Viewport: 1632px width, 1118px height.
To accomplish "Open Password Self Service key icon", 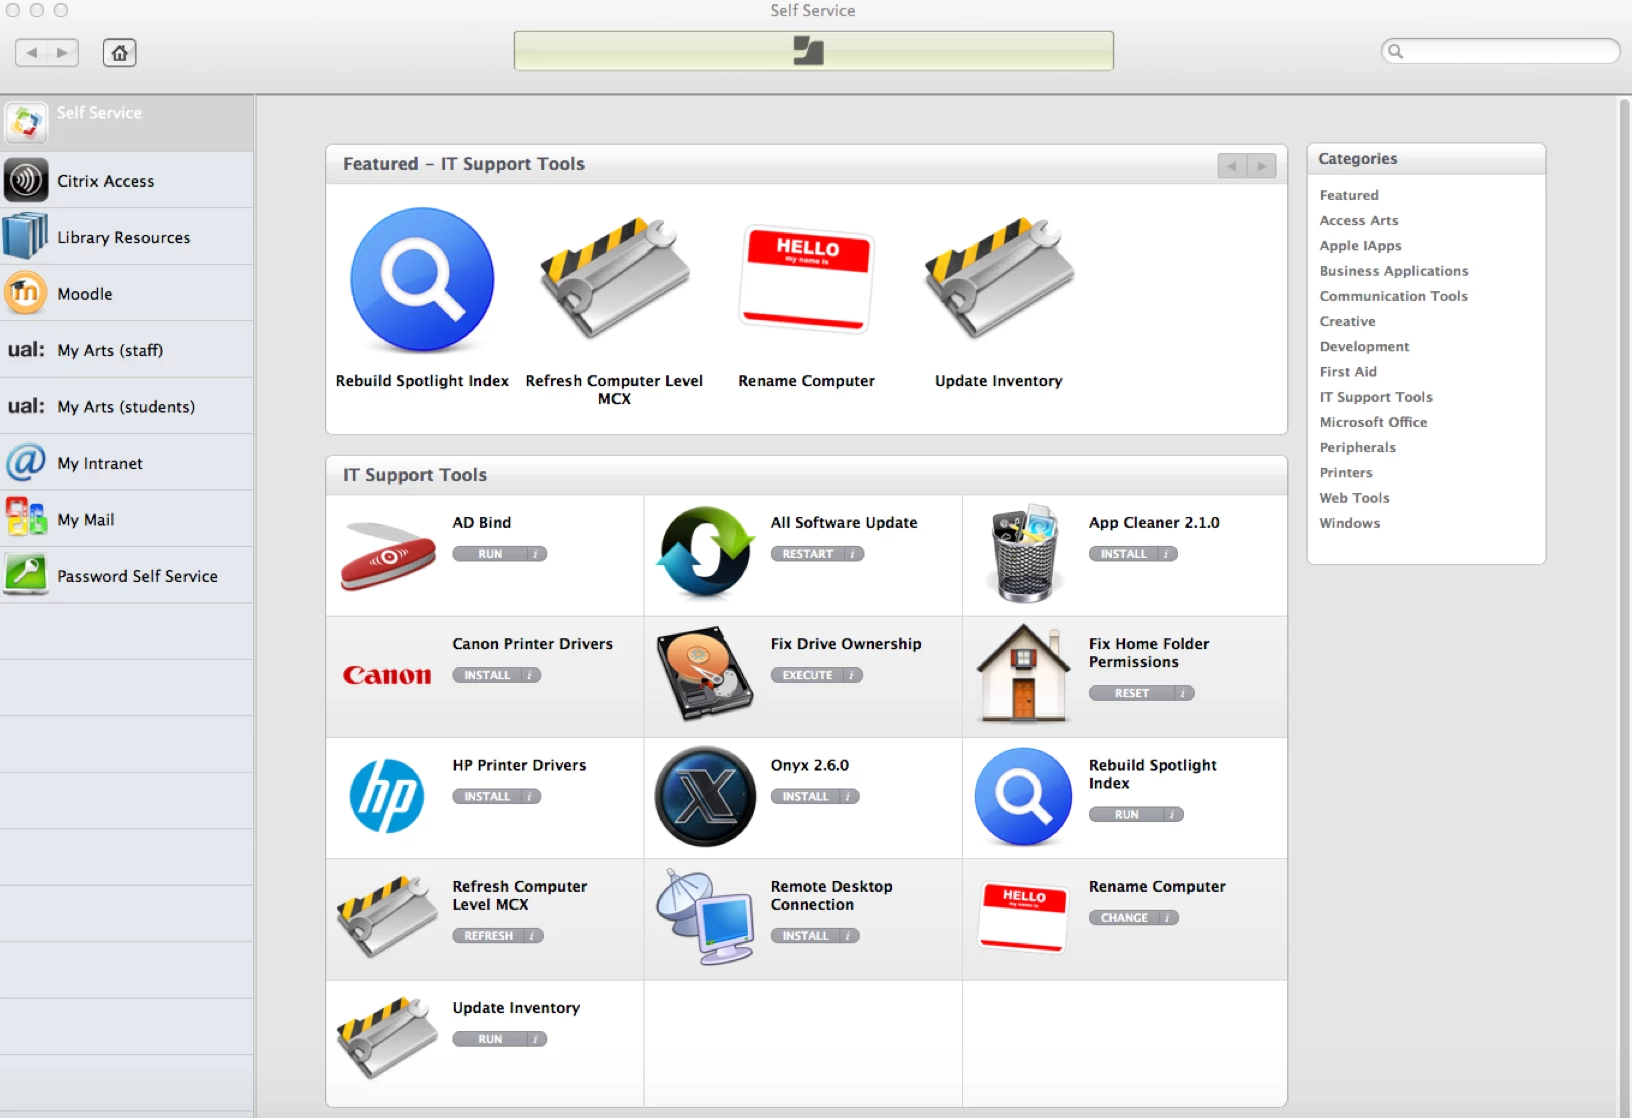I will coord(26,575).
